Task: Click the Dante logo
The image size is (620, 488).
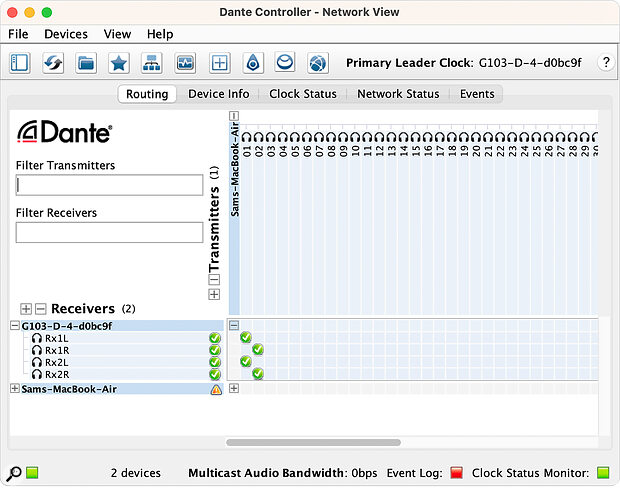Action: click(x=64, y=132)
